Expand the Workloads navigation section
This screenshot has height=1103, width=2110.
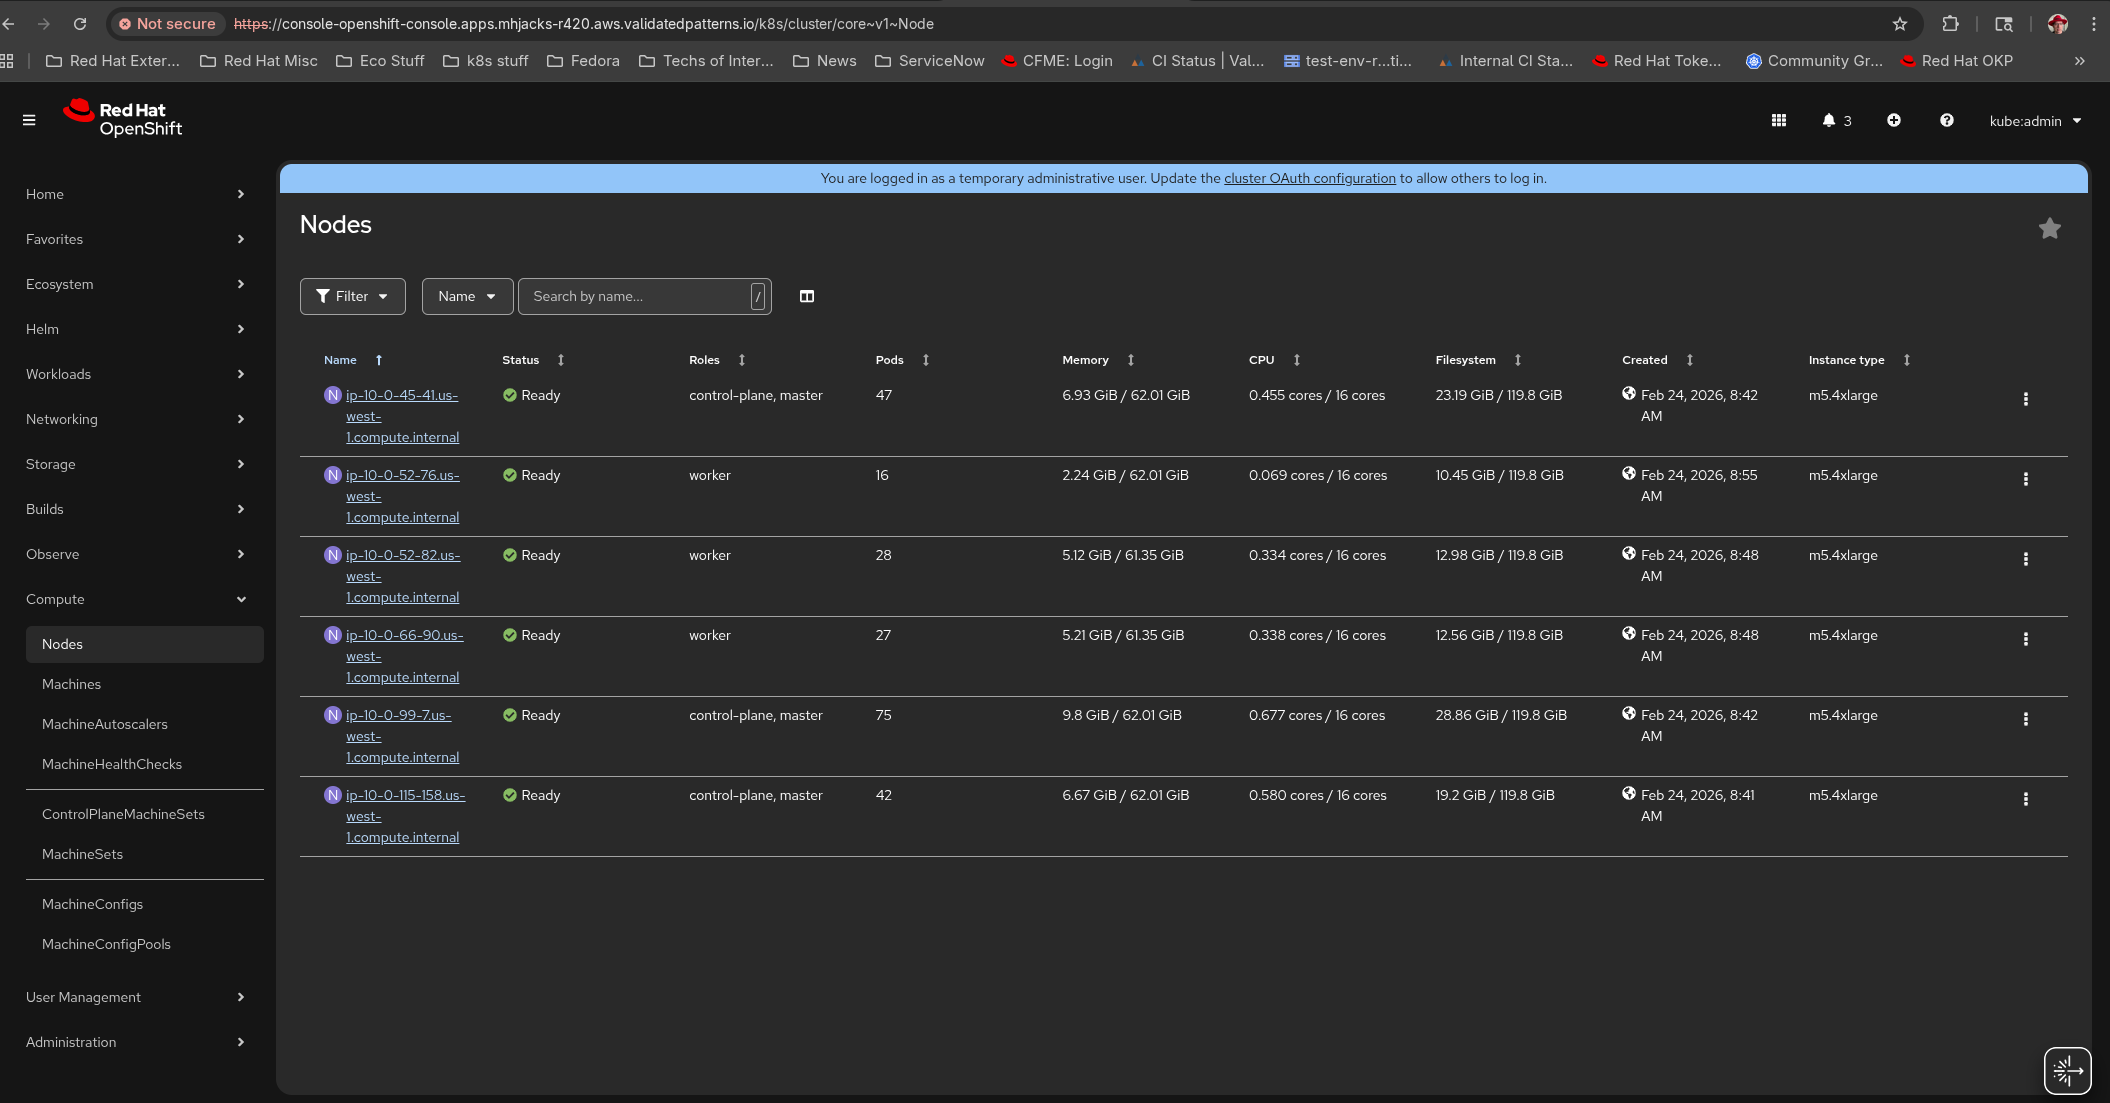(x=135, y=374)
